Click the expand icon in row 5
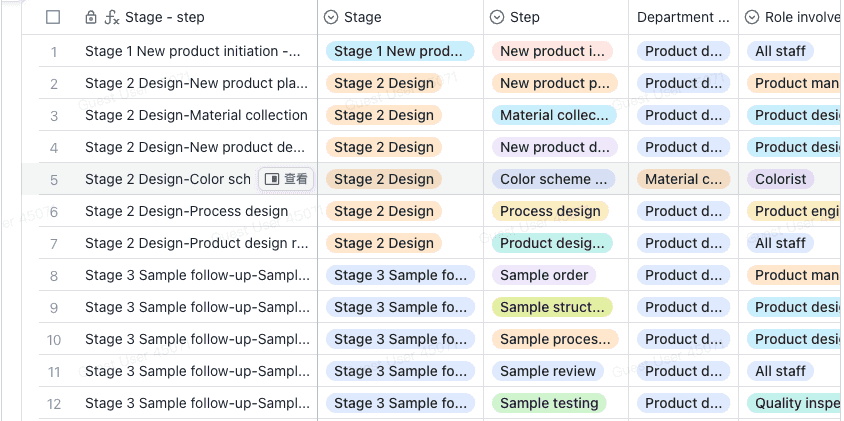The width and height of the screenshot is (844, 421). click(x=272, y=179)
